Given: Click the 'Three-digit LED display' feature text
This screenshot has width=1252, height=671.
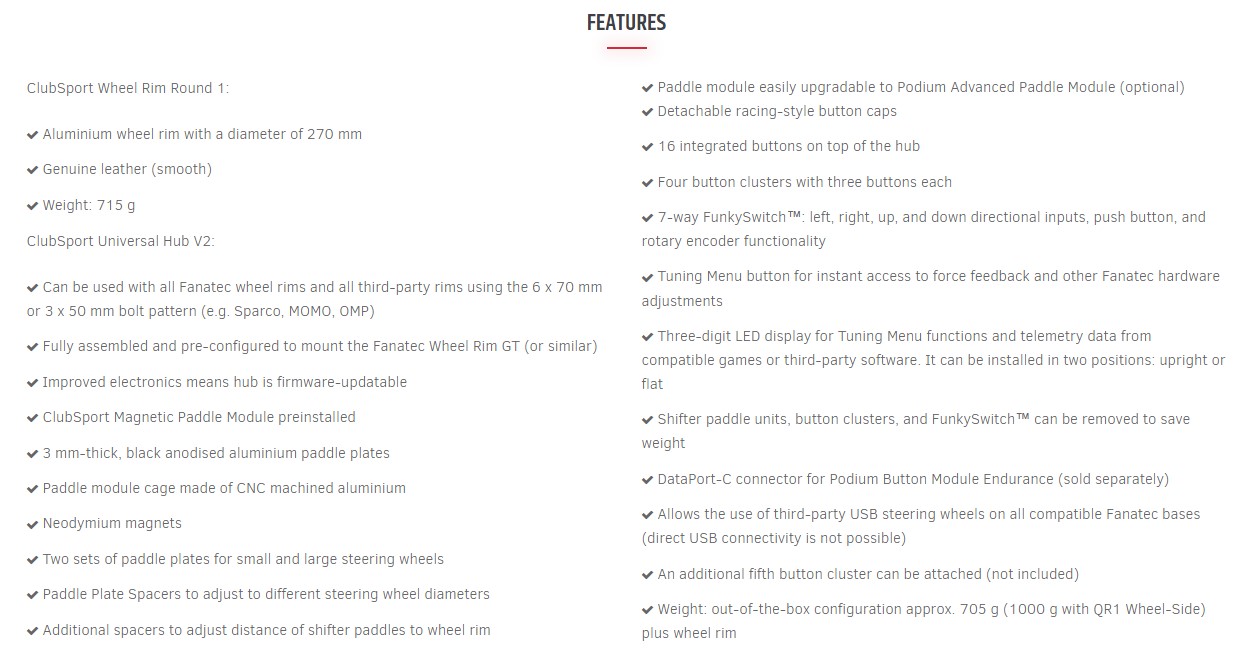Looking at the screenshot, I should coord(933,360).
